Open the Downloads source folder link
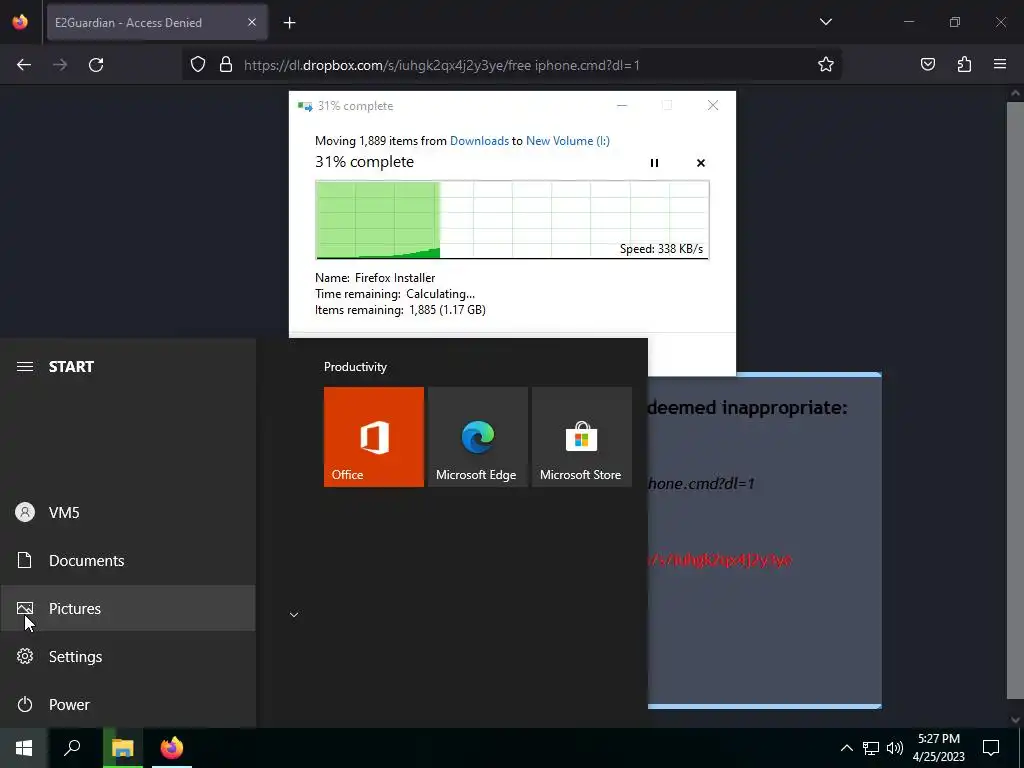This screenshot has width=1024, height=768. coord(479,141)
